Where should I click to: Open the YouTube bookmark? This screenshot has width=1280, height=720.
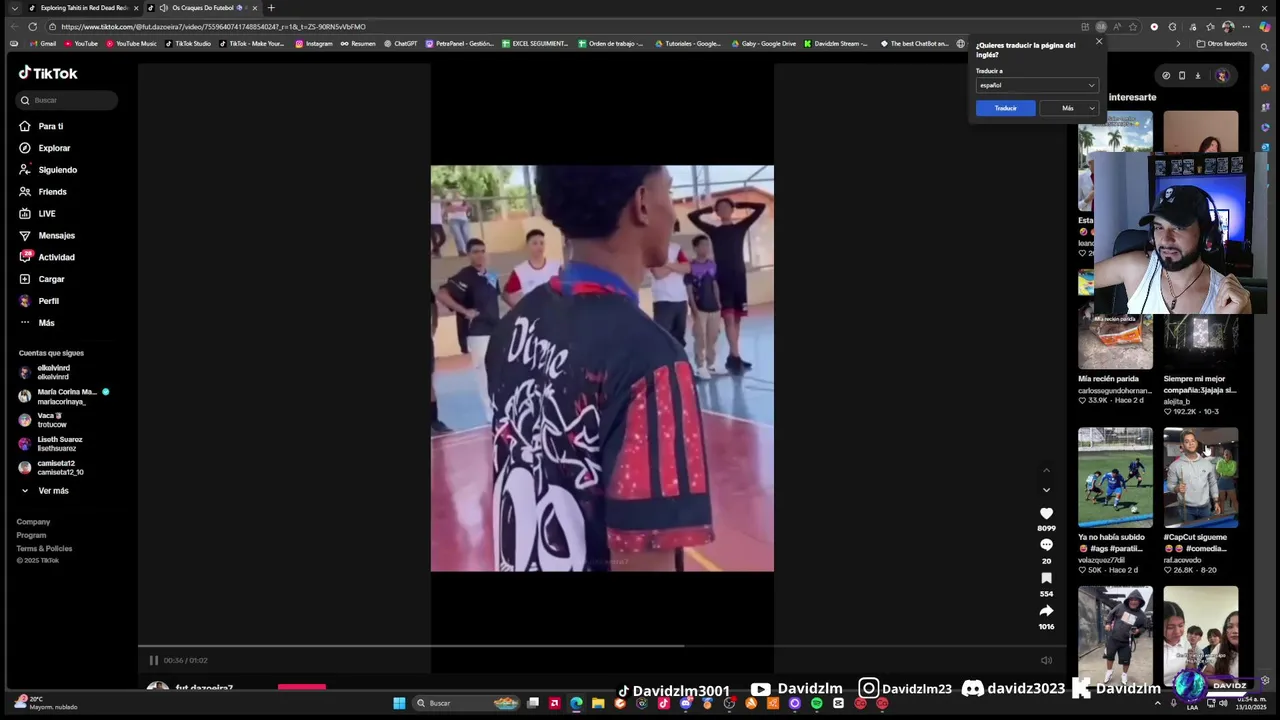(81, 44)
